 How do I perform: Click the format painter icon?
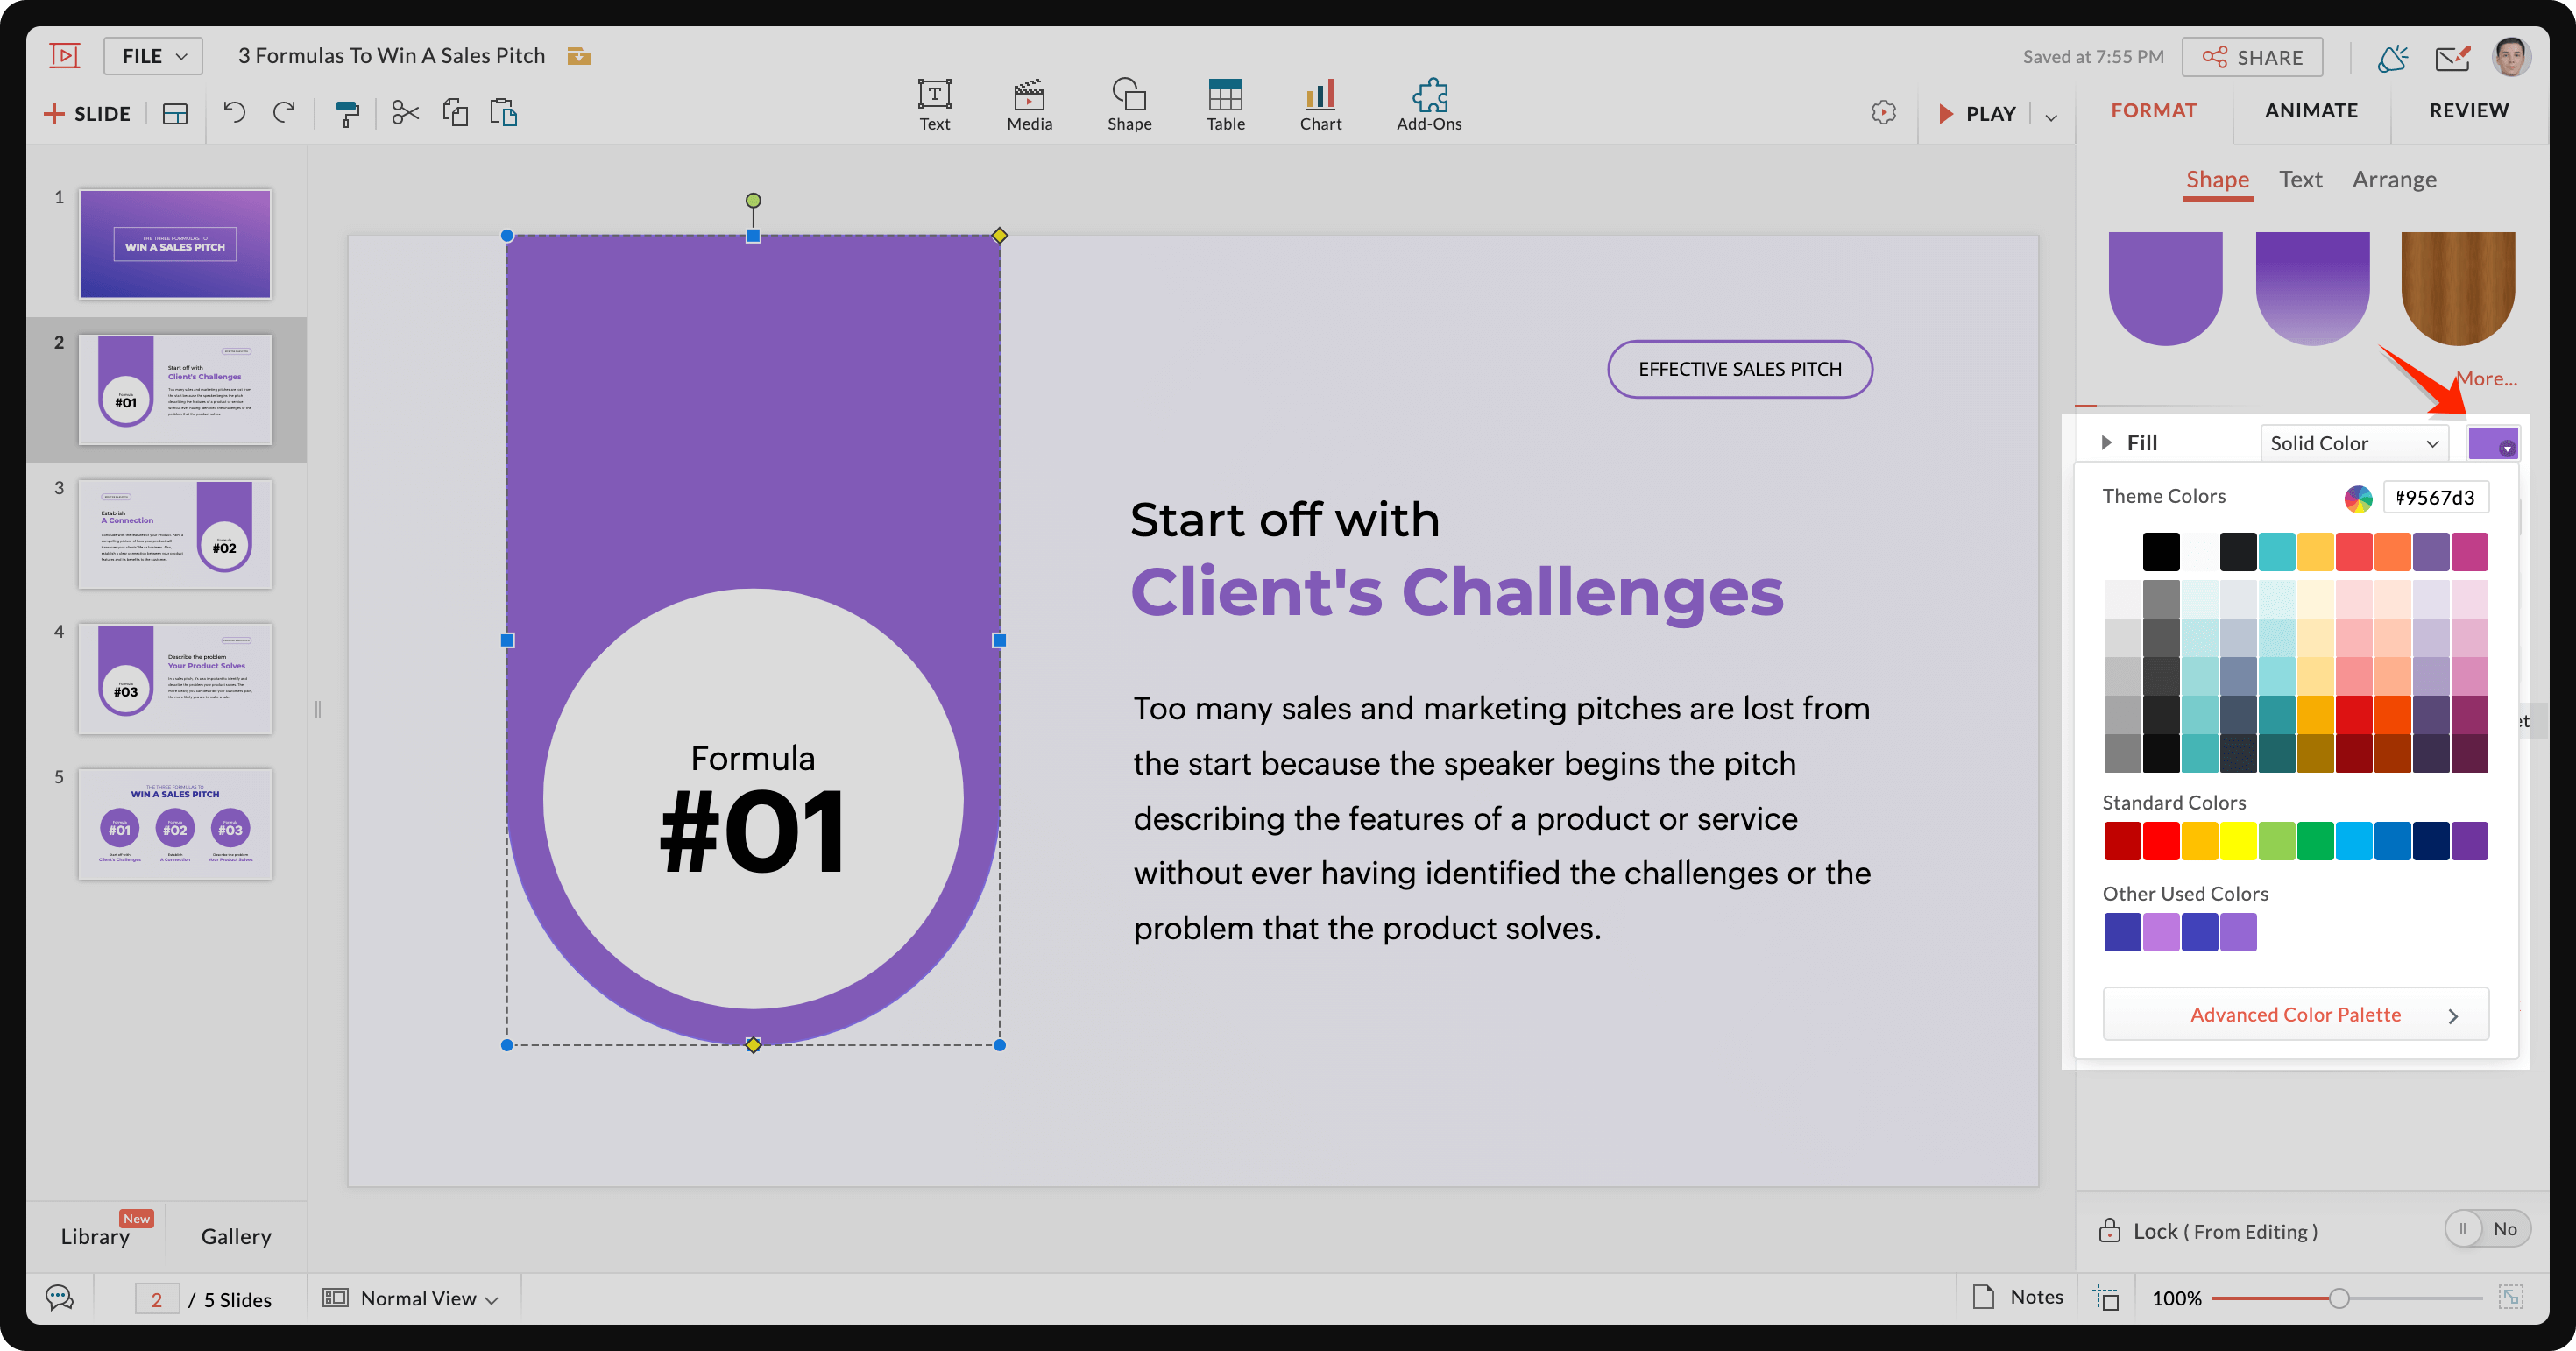[347, 113]
